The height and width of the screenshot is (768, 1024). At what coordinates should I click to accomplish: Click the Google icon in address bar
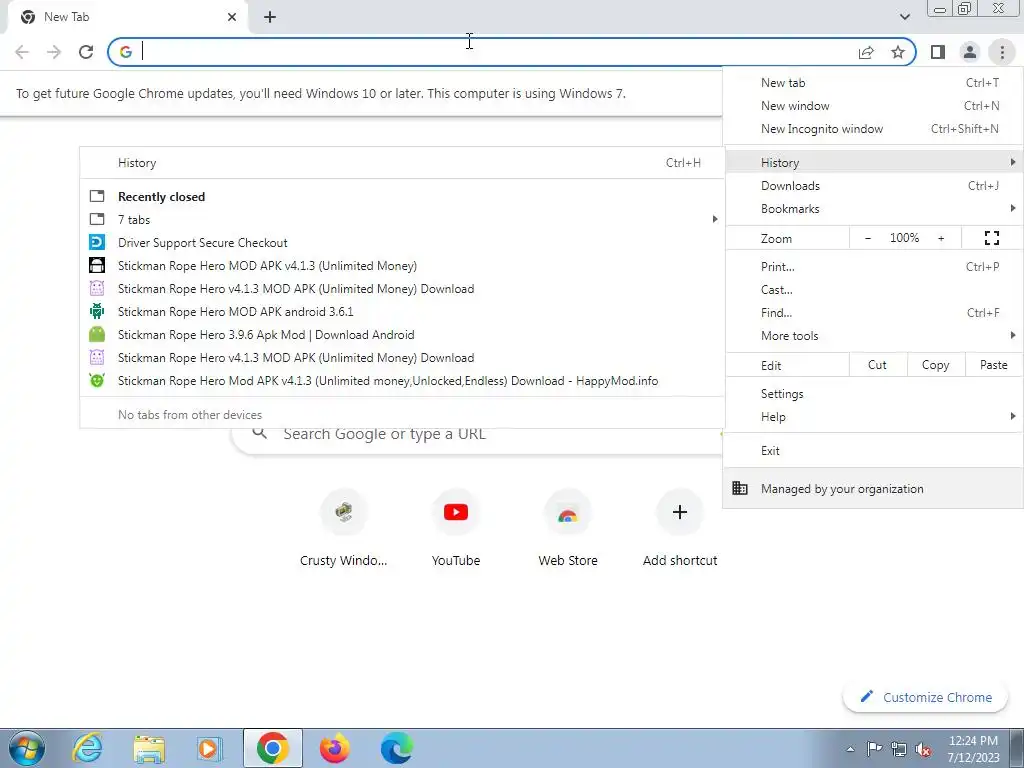pos(126,52)
